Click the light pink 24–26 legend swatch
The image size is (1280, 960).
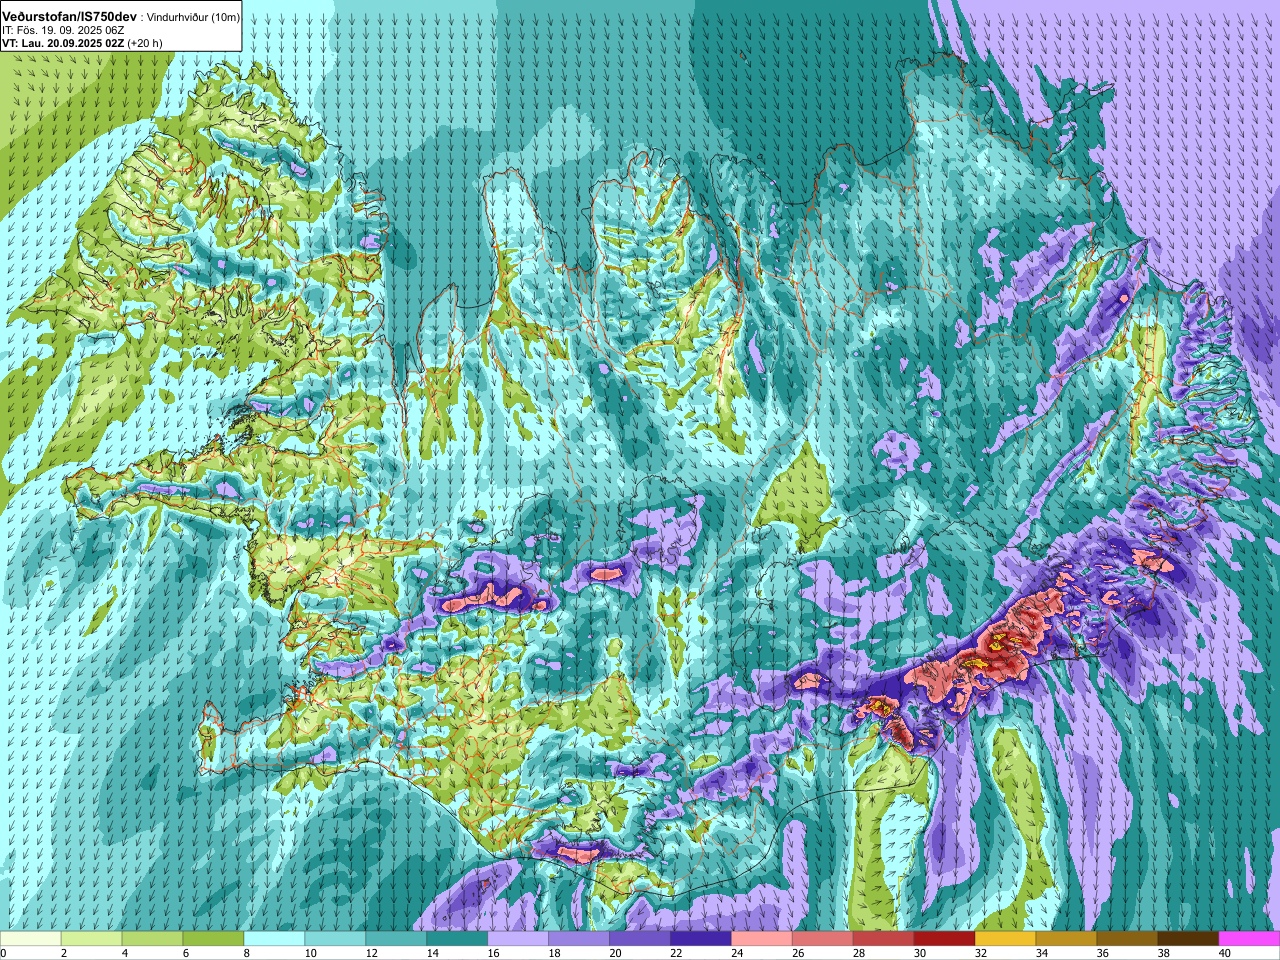coord(762,939)
